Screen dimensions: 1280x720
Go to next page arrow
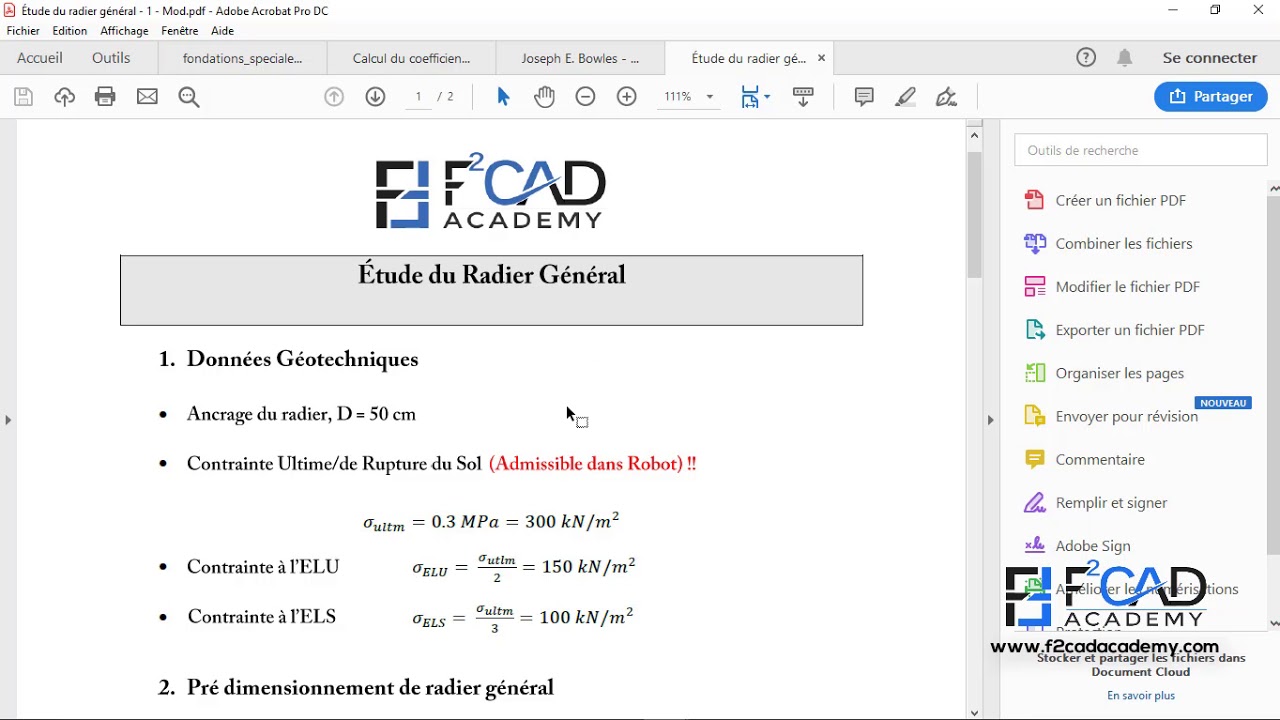tap(375, 97)
